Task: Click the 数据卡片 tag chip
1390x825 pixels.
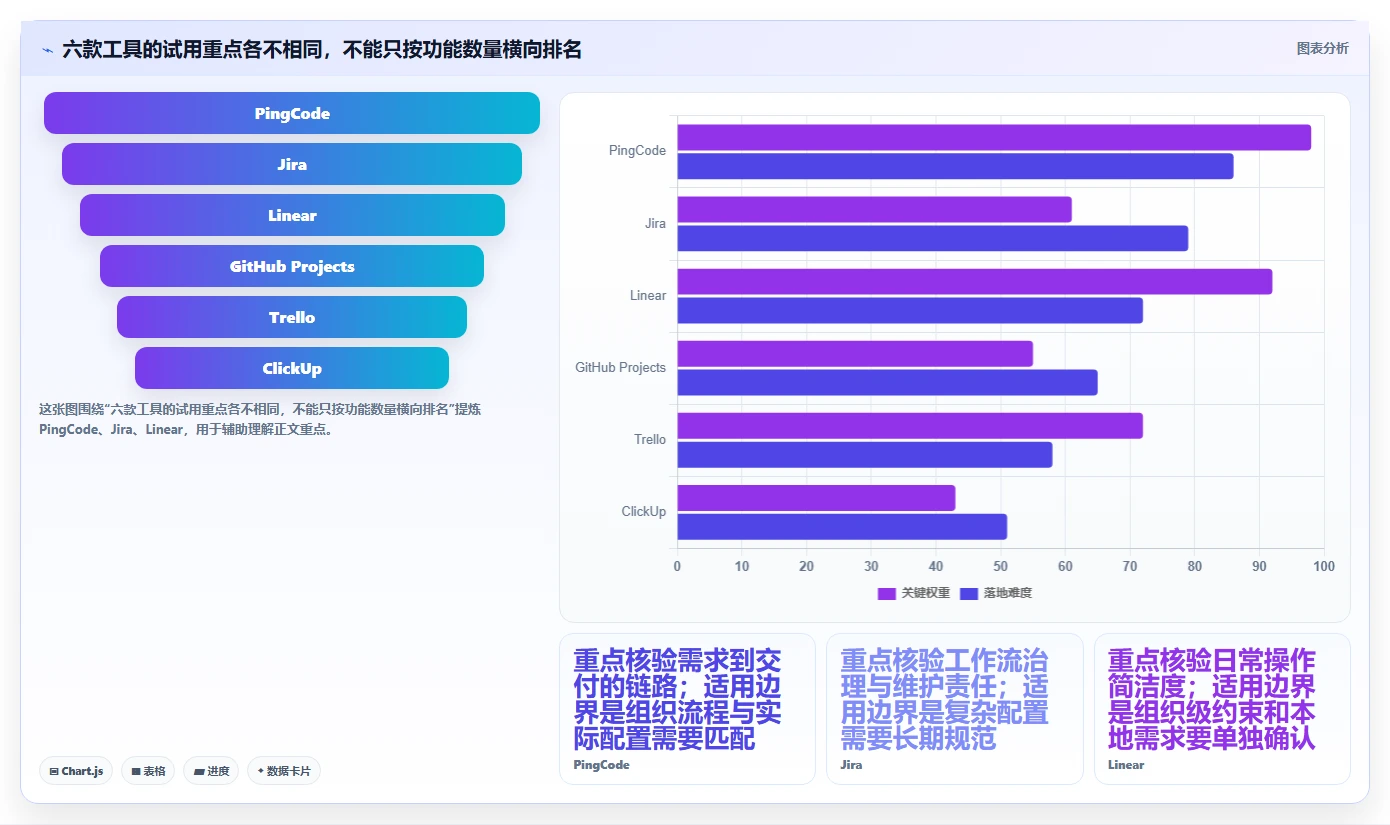Action: pyautogui.click(x=284, y=771)
